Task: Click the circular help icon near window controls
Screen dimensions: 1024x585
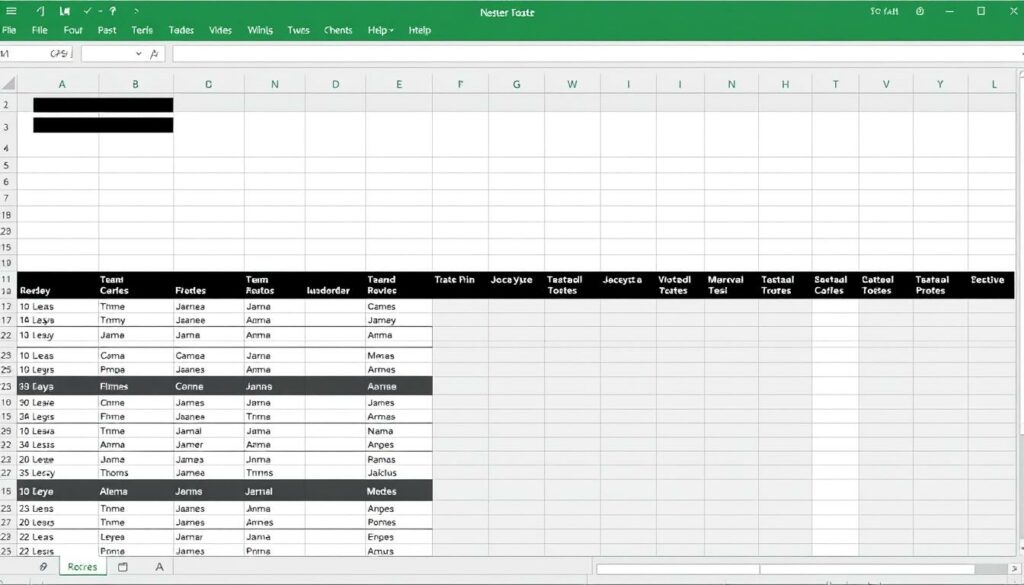Action: (x=920, y=11)
